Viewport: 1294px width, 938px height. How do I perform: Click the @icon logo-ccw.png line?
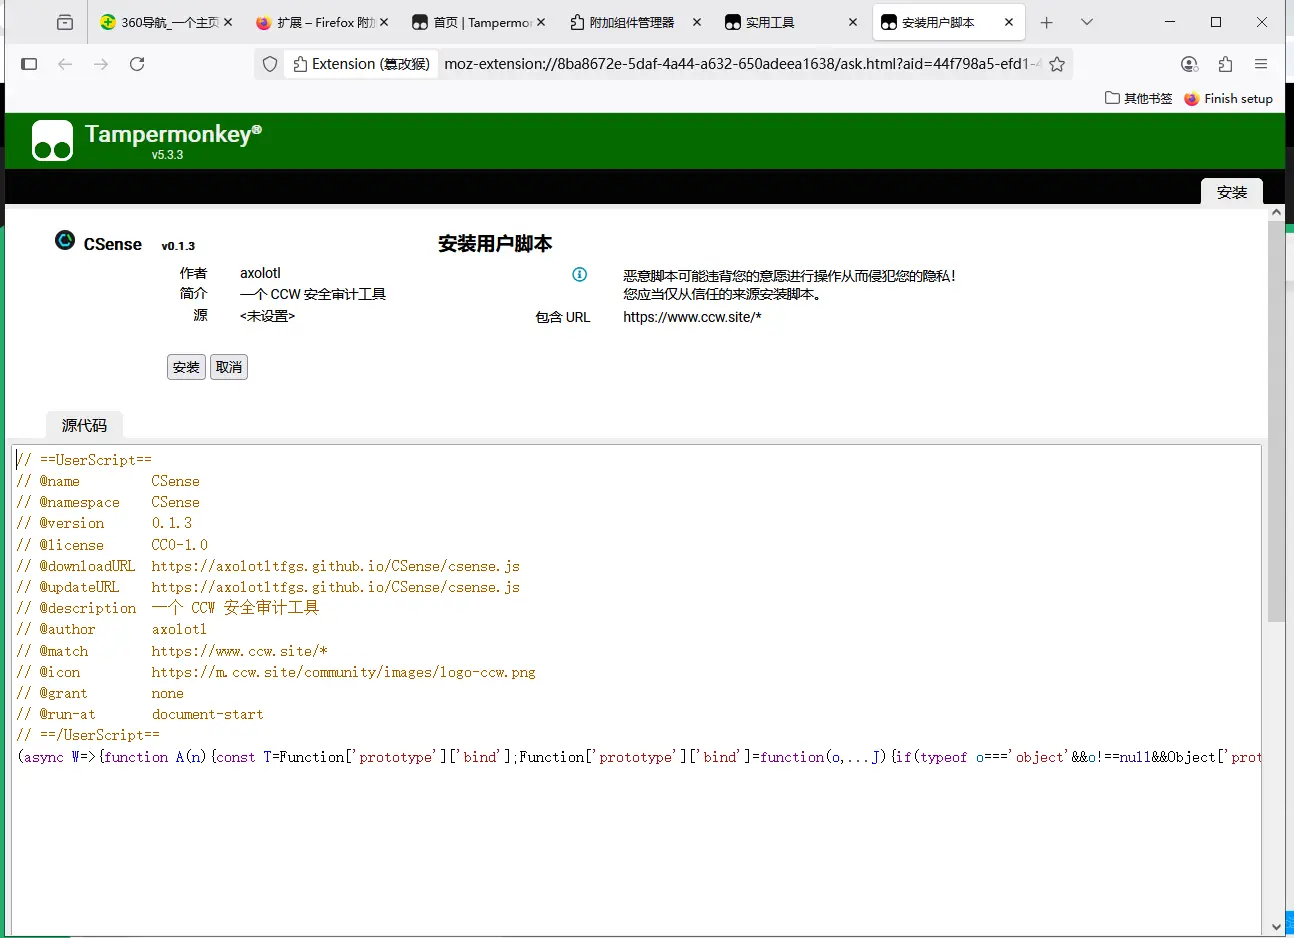click(x=276, y=672)
